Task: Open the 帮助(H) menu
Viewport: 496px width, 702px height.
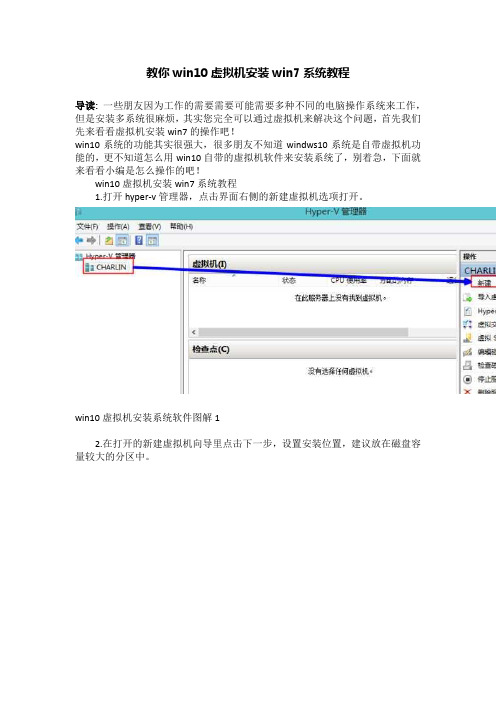Action: pos(181,227)
